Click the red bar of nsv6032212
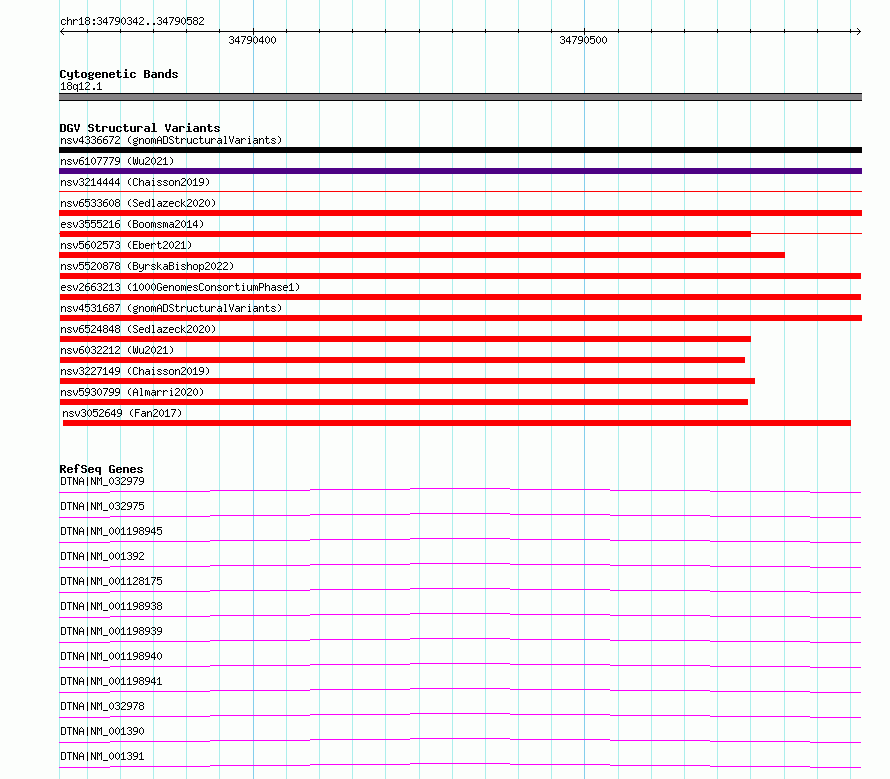Screen dimensions: 890x779 402,360
